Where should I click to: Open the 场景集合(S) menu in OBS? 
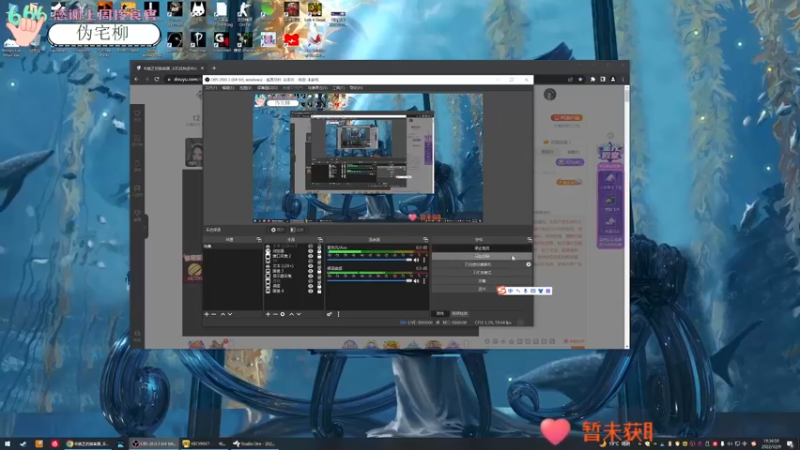317,88
